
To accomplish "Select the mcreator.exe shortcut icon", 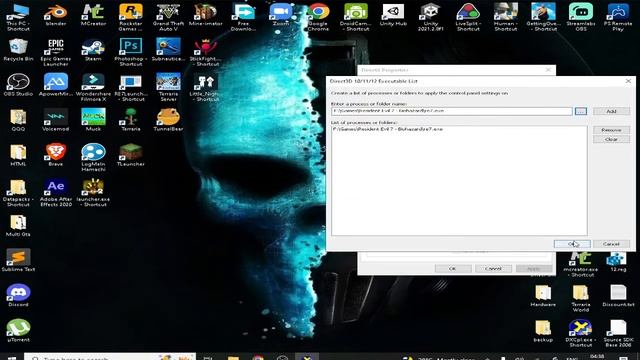I will pos(580,264).
